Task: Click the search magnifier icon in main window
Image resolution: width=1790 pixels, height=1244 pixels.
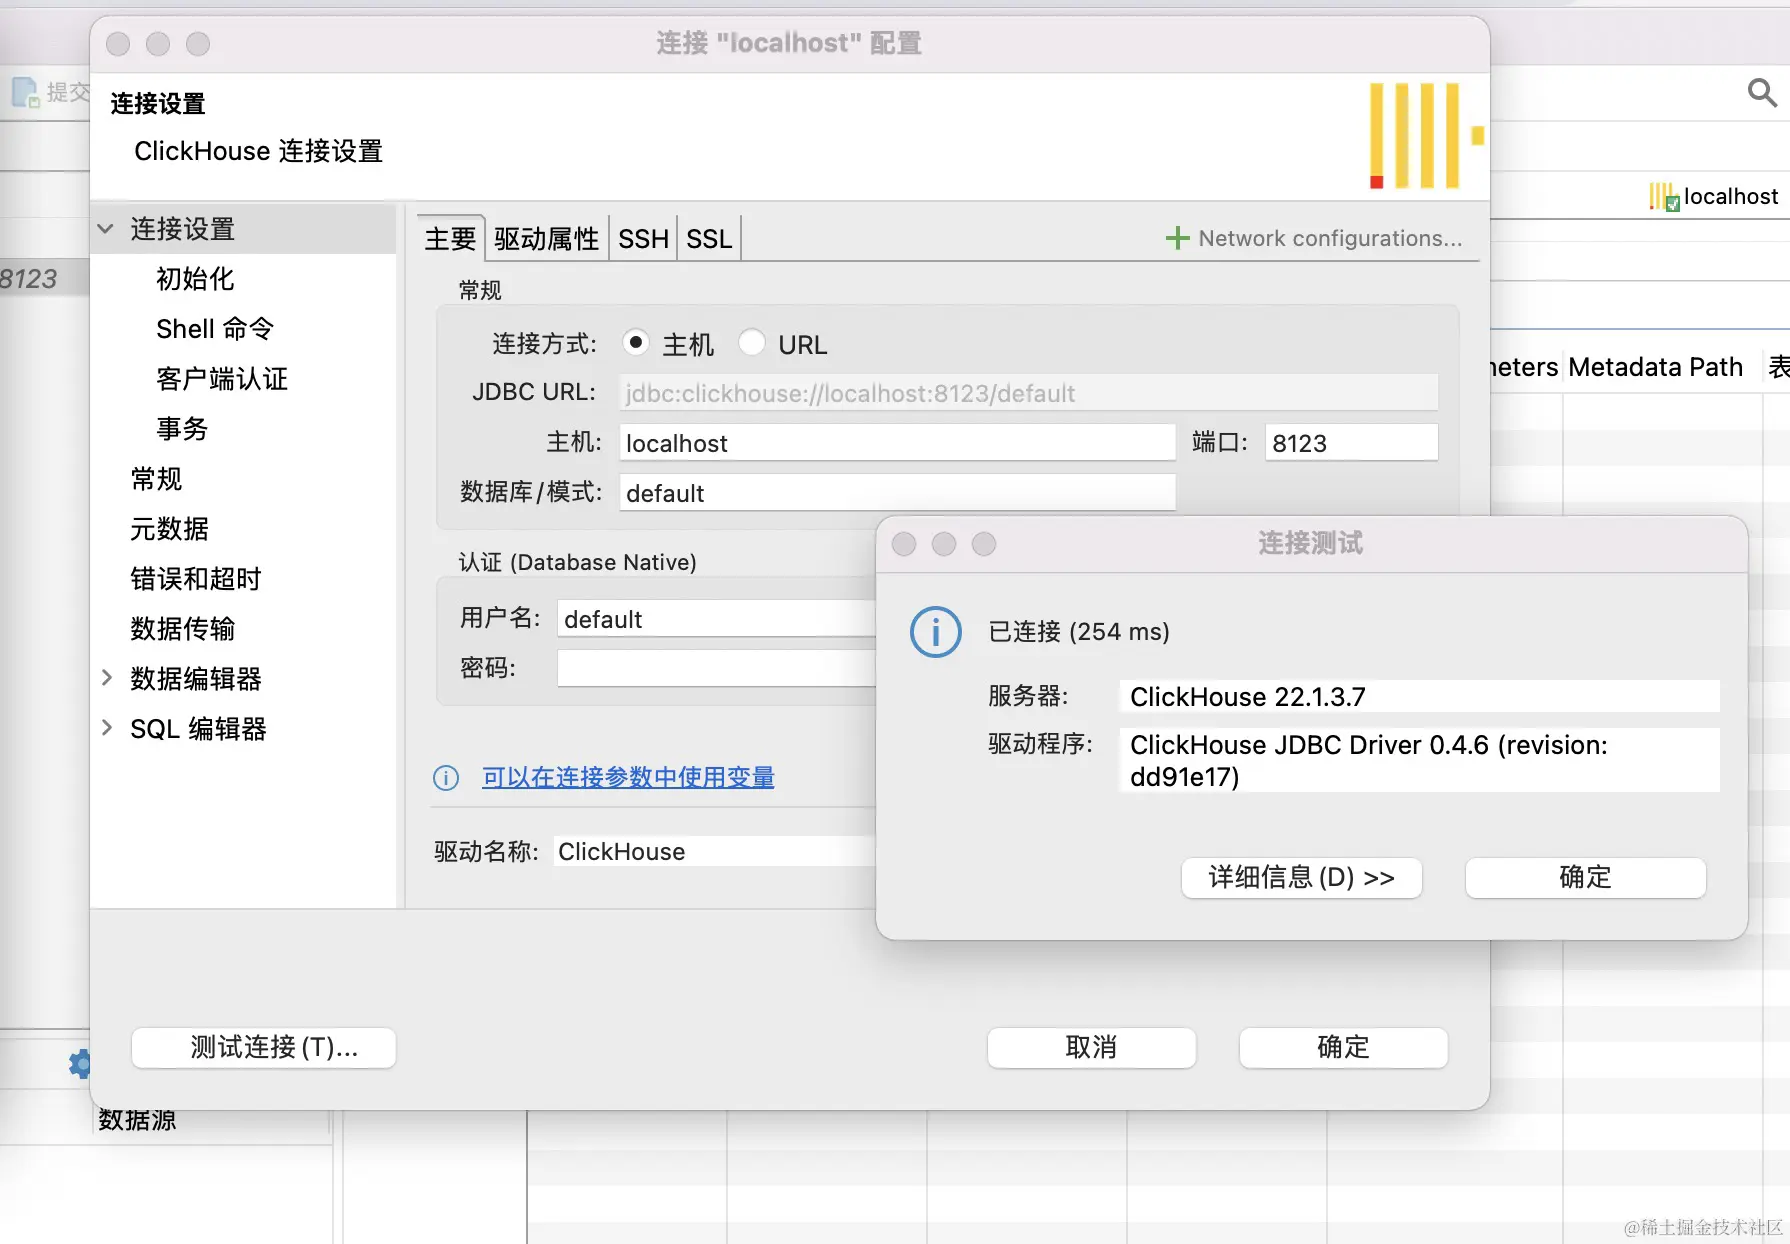Action: click(x=1762, y=93)
